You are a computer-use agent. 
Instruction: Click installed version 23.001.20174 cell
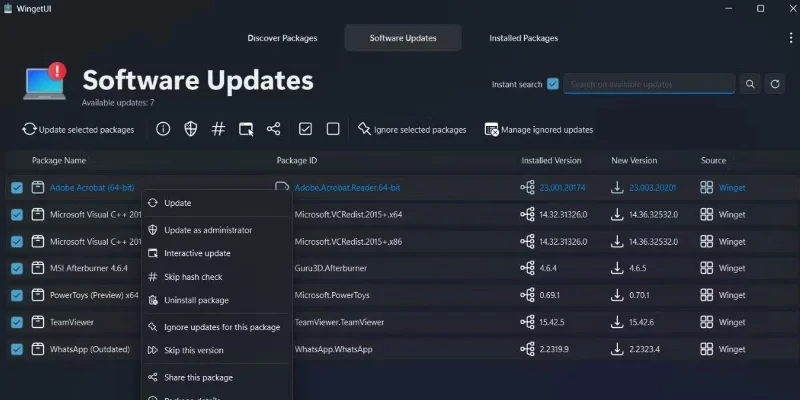(x=562, y=188)
